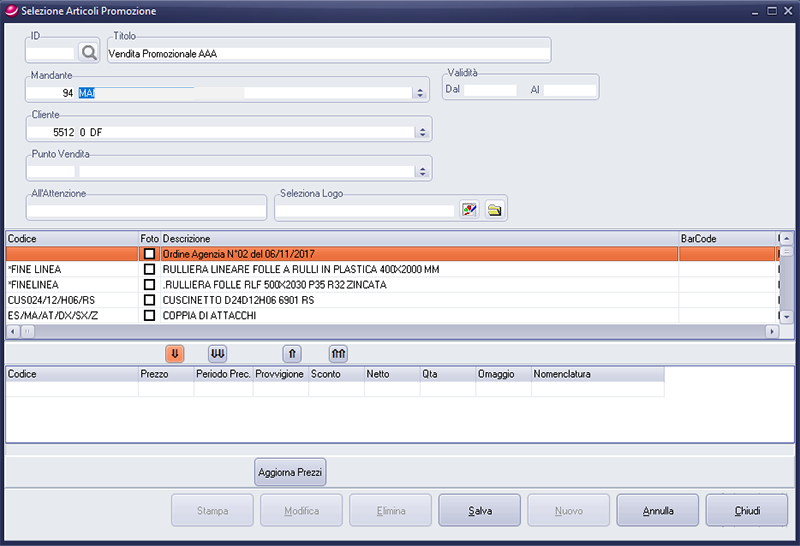The height and width of the screenshot is (546, 800).
Task: Open the Mandante dropdown spinner
Action: [x=423, y=93]
